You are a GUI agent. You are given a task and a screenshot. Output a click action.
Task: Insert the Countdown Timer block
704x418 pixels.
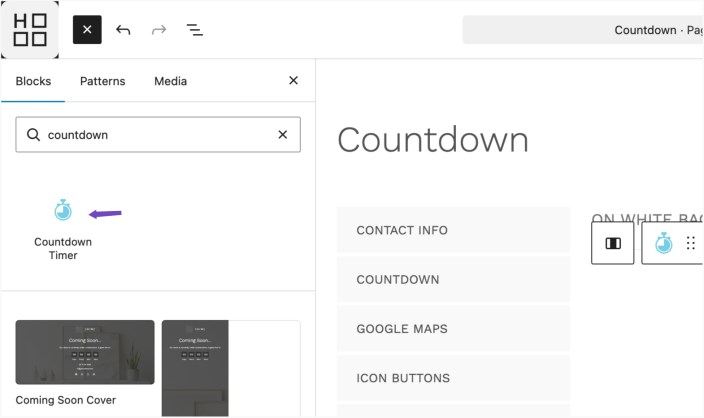click(x=63, y=229)
